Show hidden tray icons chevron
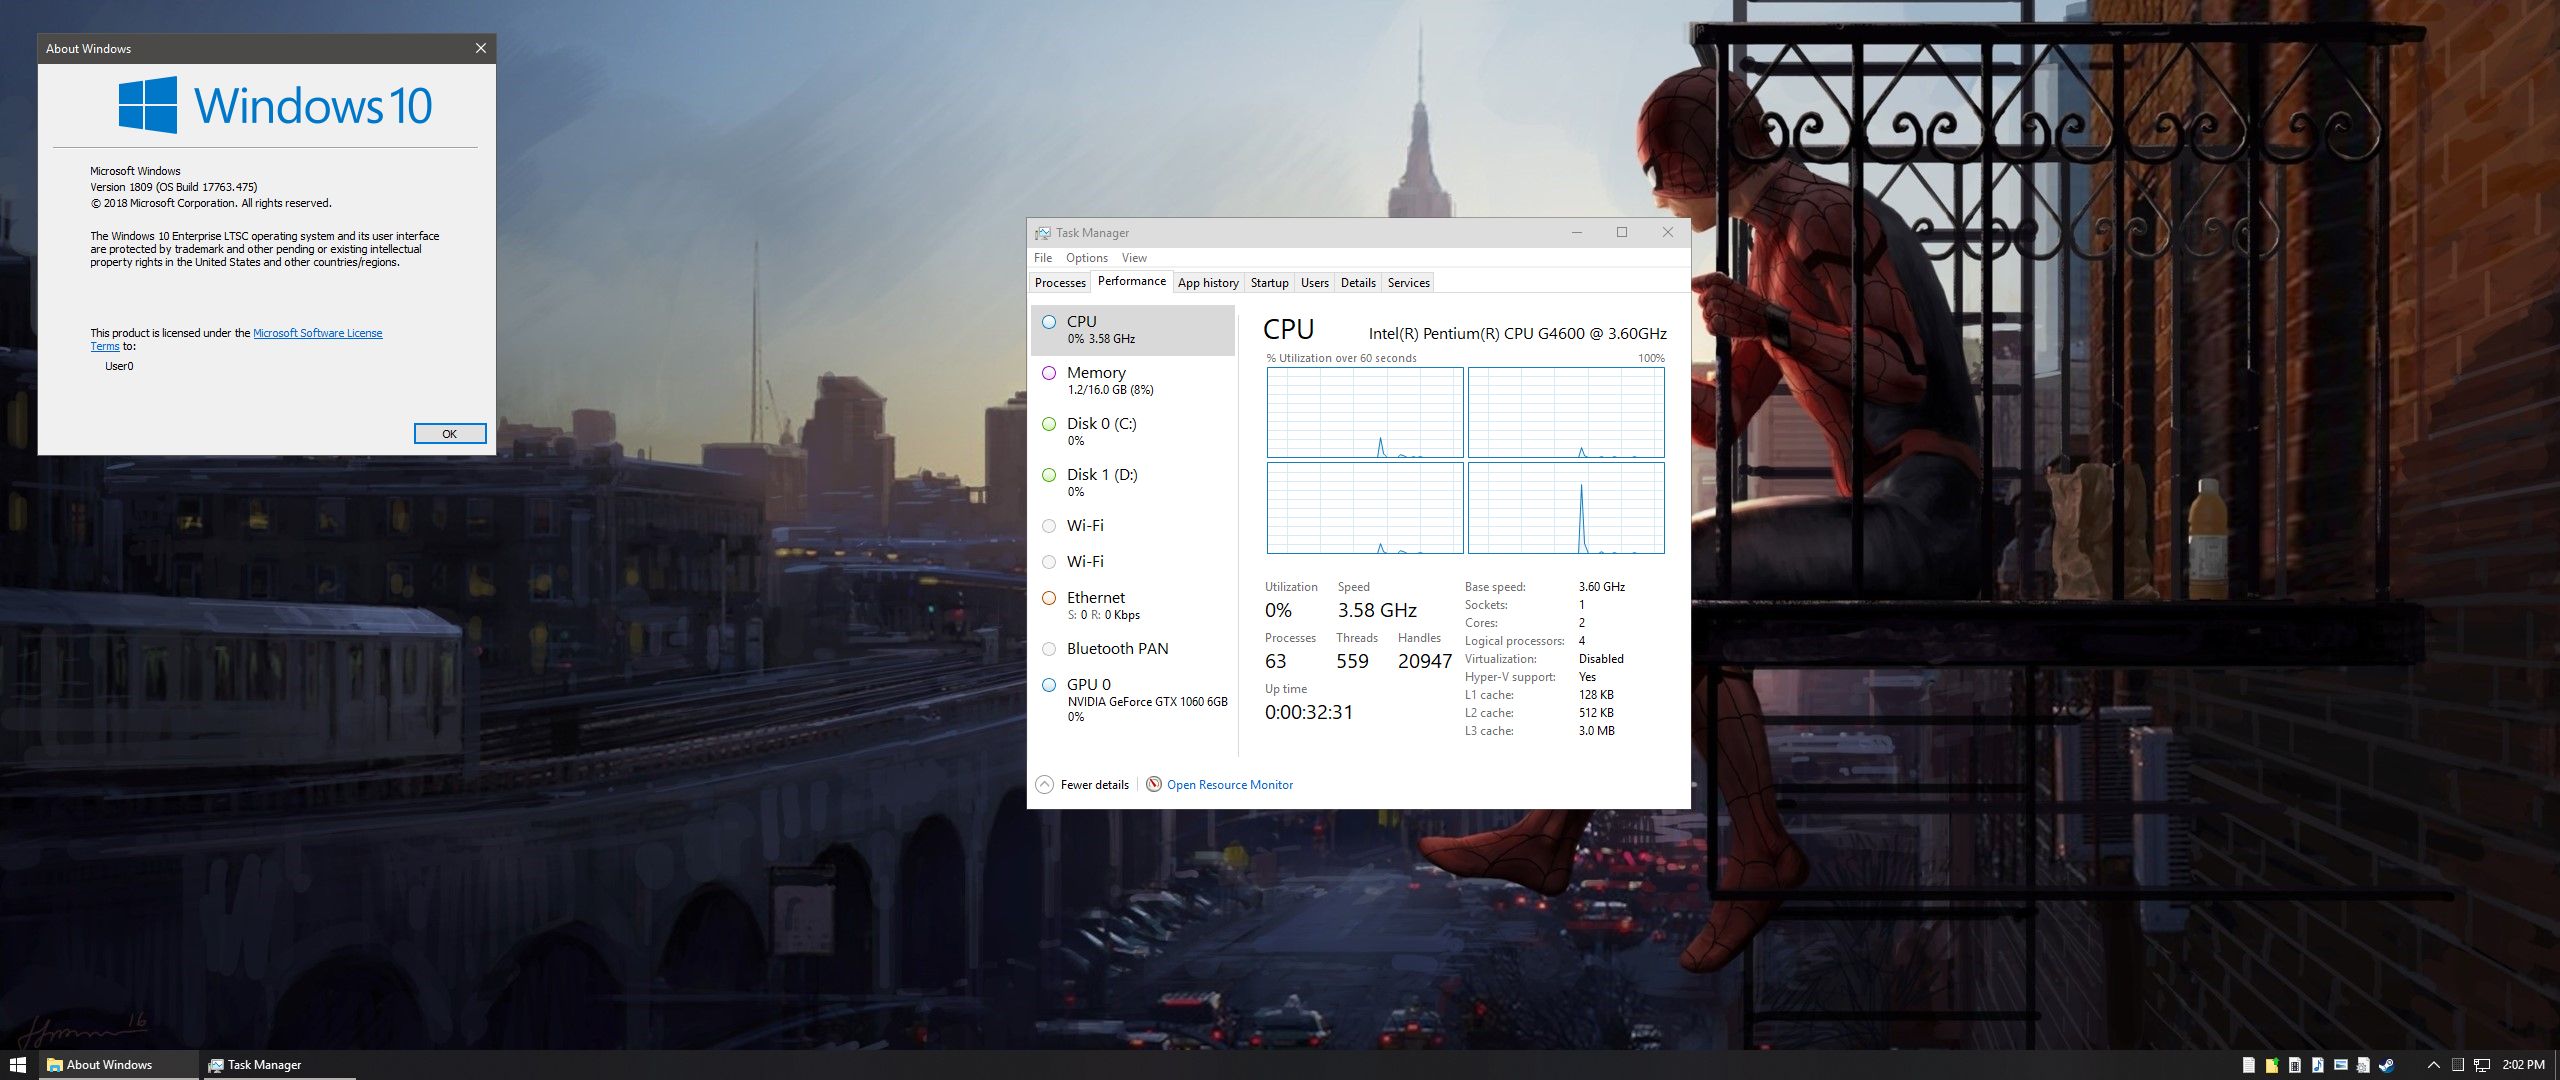 (x=2433, y=1065)
